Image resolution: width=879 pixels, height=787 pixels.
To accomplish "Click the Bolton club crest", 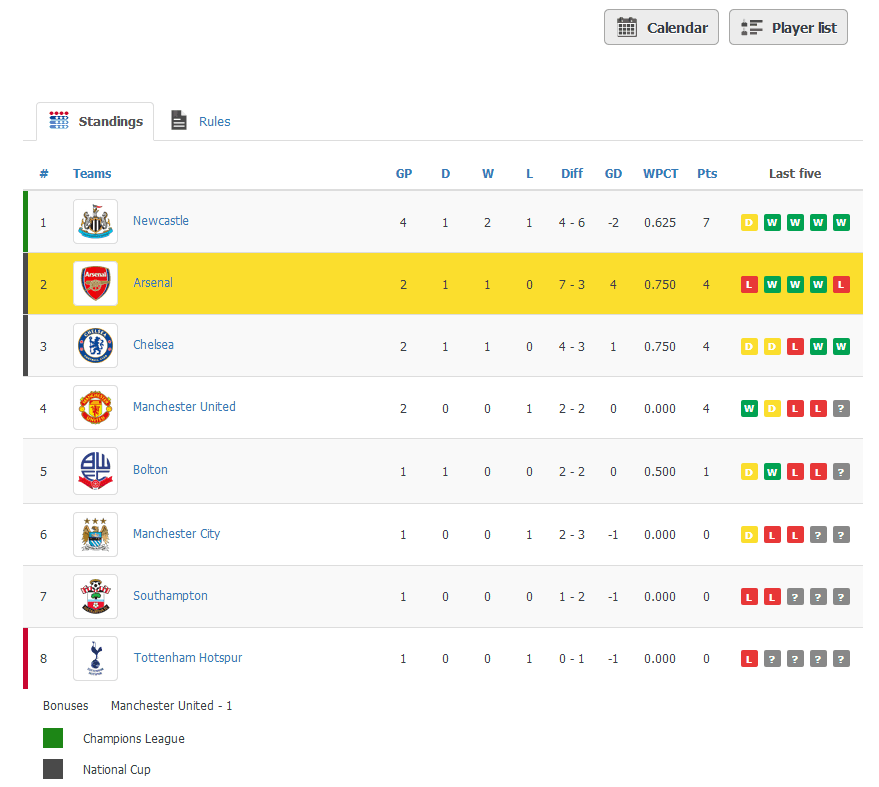I will pyautogui.click(x=95, y=470).
